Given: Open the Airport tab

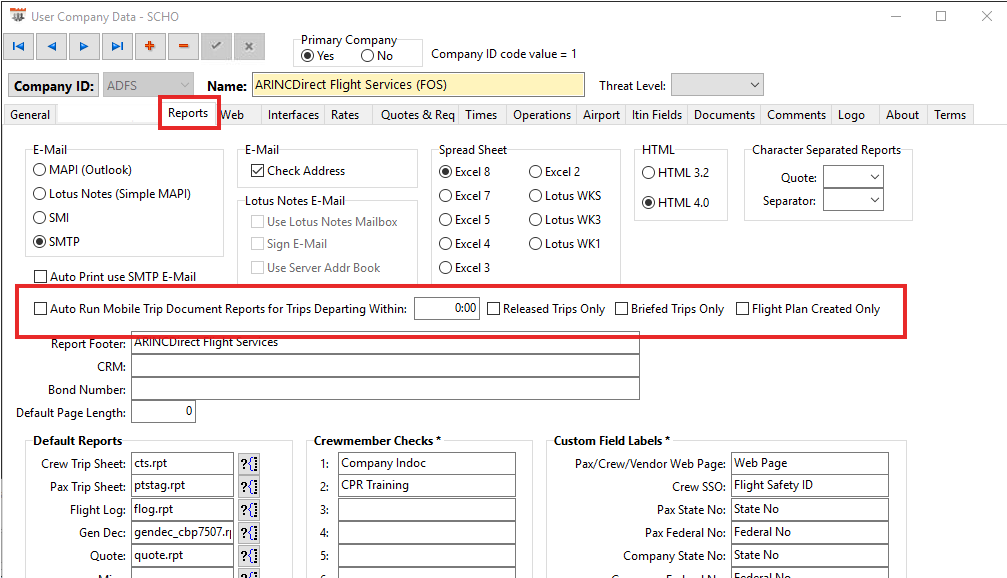Looking at the screenshot, I should point(601,115).
